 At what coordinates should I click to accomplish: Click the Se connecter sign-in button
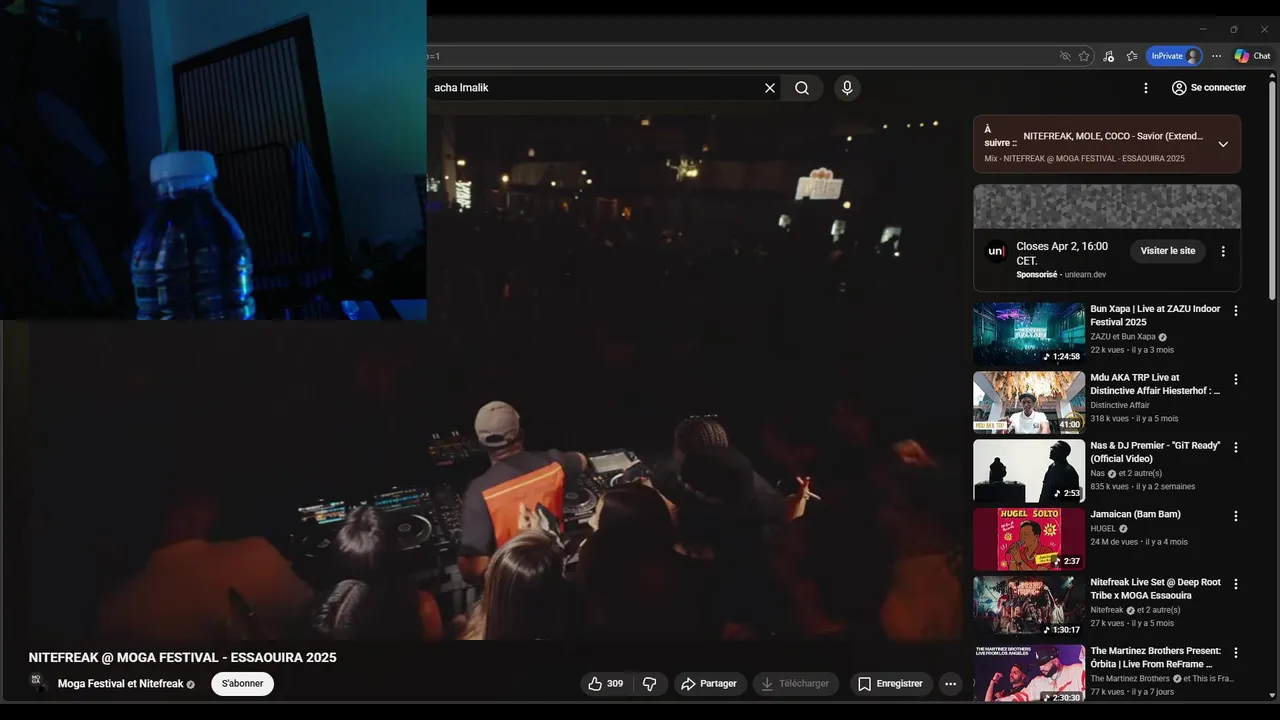pyautogui.click(x=1208, y=88)
